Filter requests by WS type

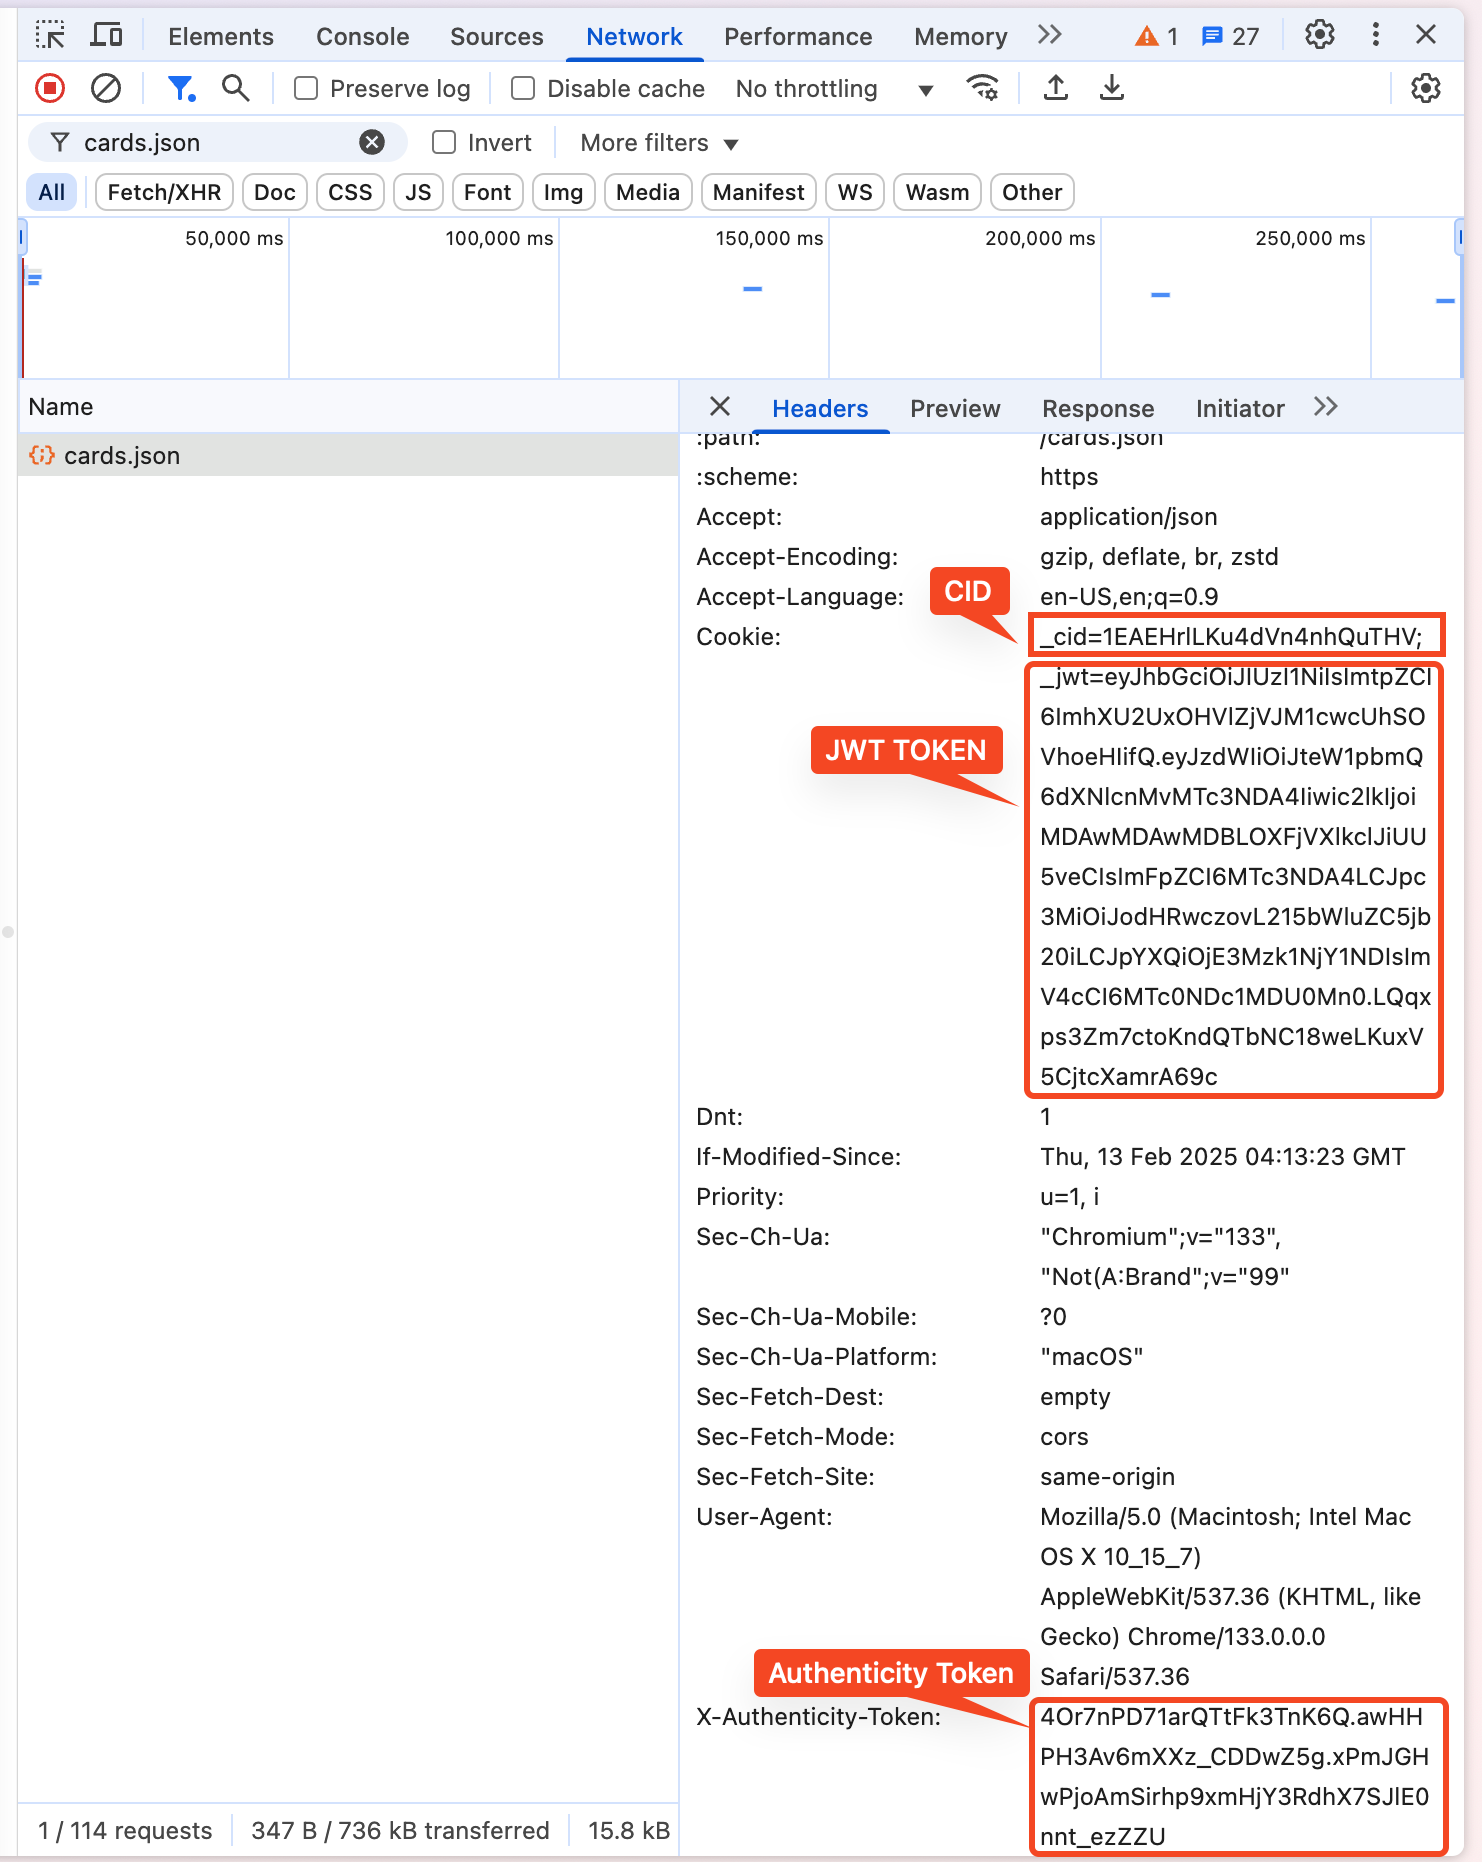point(855,192)
